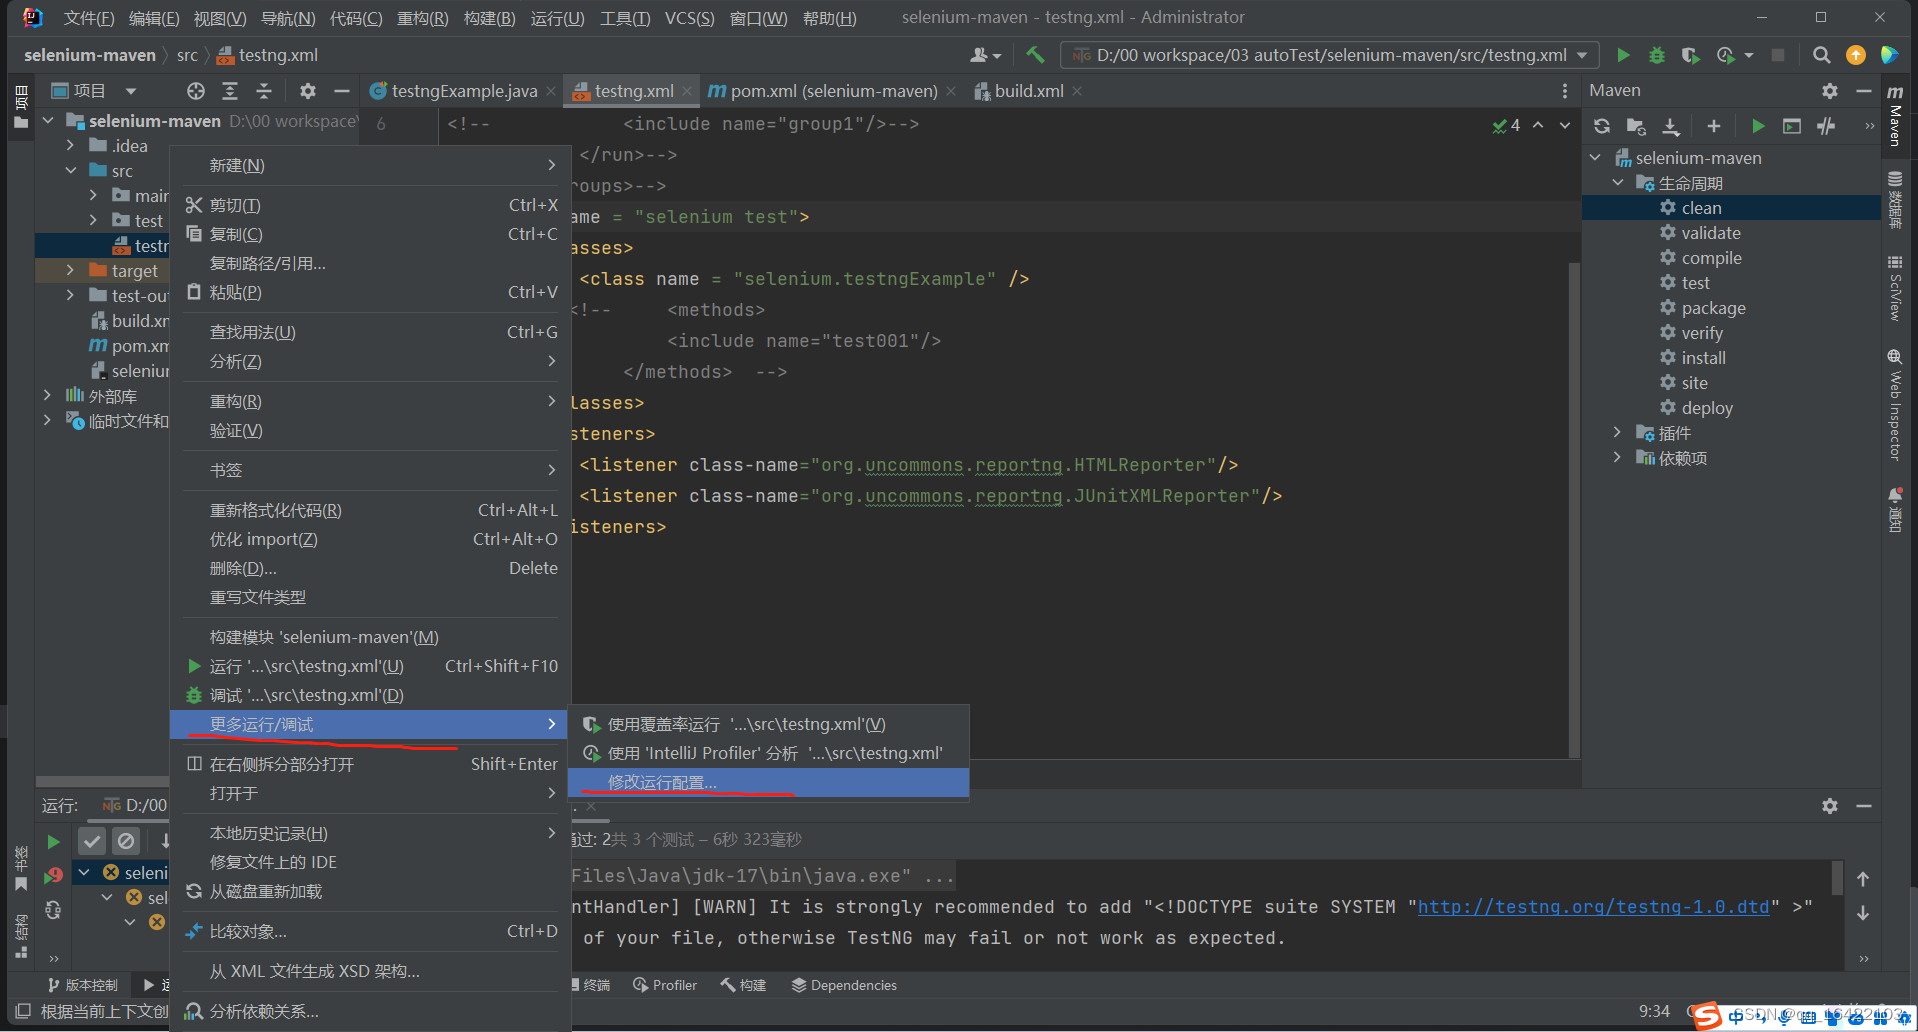Image resolution: width=1918 pixels, height=1032 pixels.
Task: Open the testng-1.0.dtd link in console
Action: [1592, 906]
